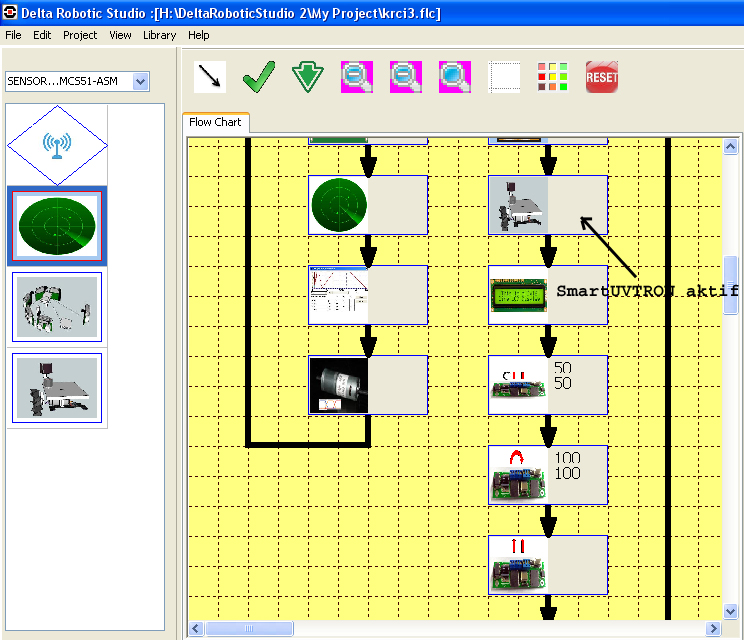The width and height of the screenshot is (744, 640).
Task: Click the leftmost magnifier zoom icon
Action: (357, 77)
